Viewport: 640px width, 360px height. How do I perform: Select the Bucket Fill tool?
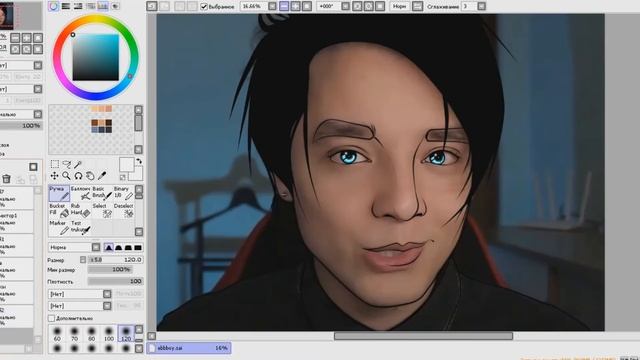pyautogui.click(x=59, y=210)
